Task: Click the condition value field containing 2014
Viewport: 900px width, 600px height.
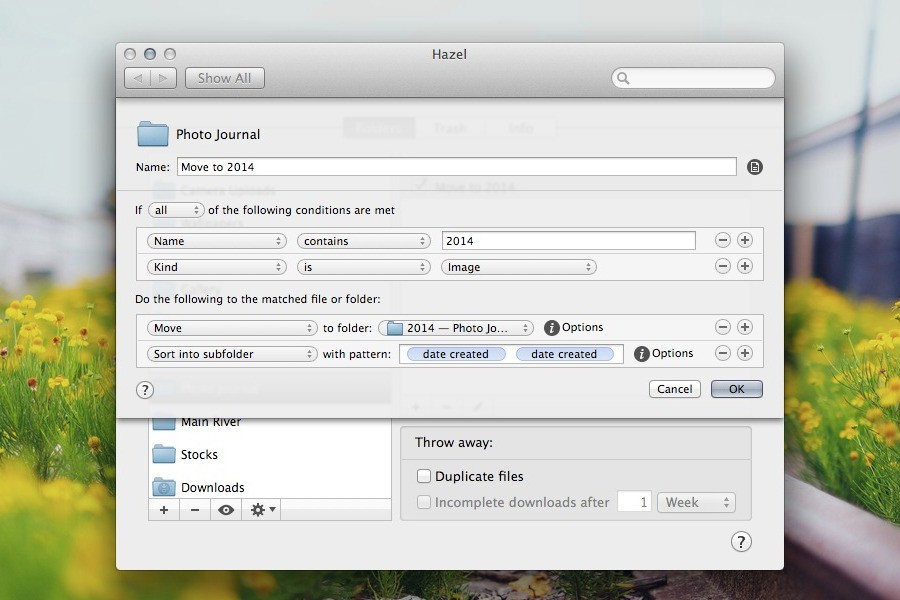Action: point(568,241)
